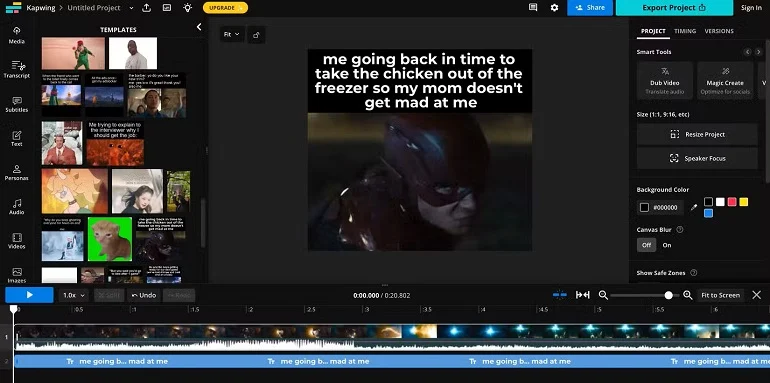Toggle the canvas lock icon
This screenshot has width=770, height=383.
pyautogui.click(x=256, y=35)
